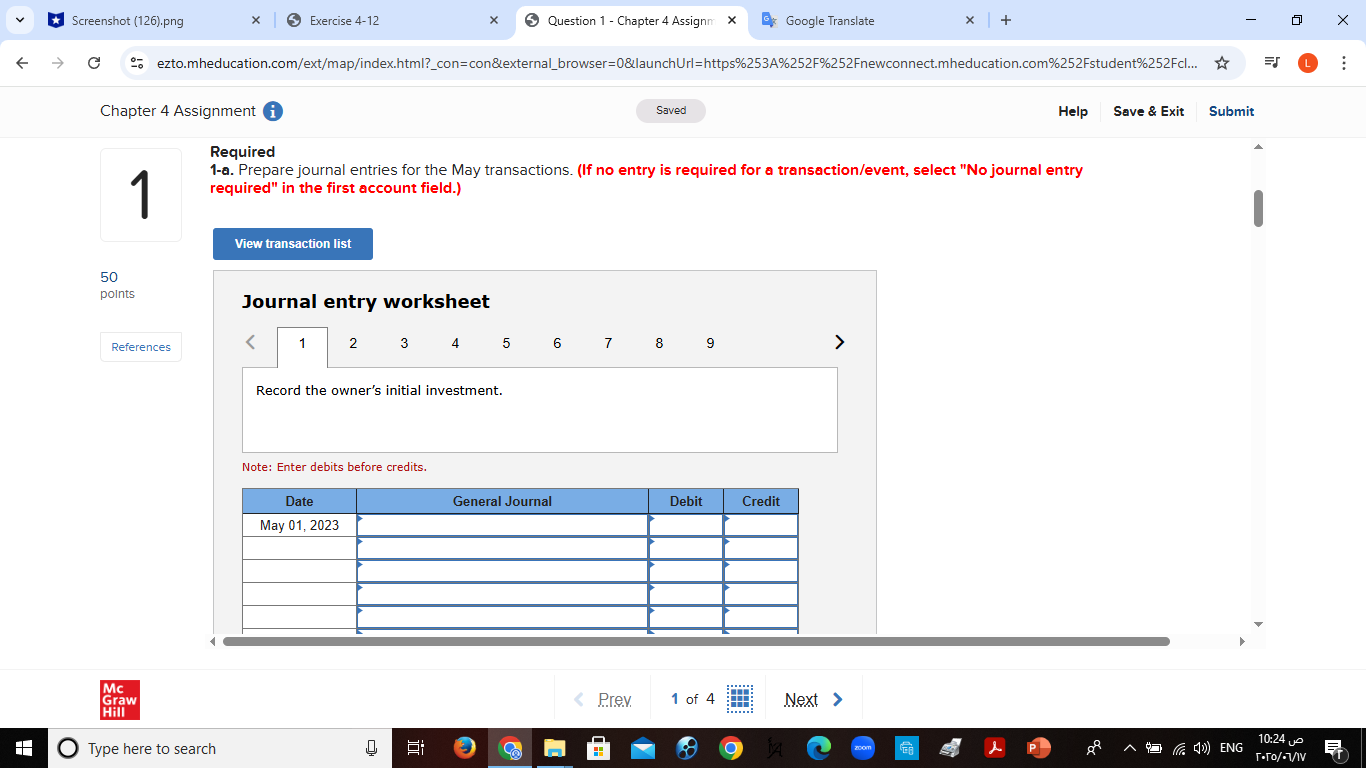Click the ENG language indicator in system tray

pos(1231,748)
